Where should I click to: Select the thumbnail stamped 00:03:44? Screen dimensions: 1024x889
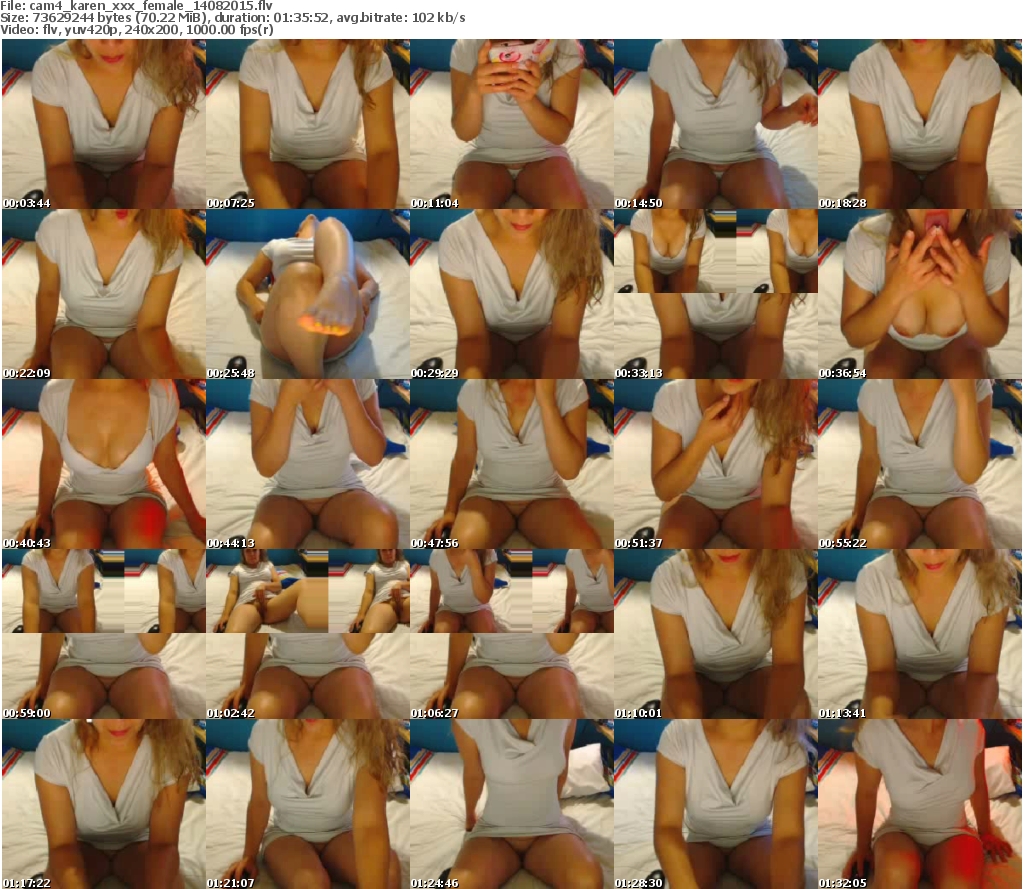(104, 124)
